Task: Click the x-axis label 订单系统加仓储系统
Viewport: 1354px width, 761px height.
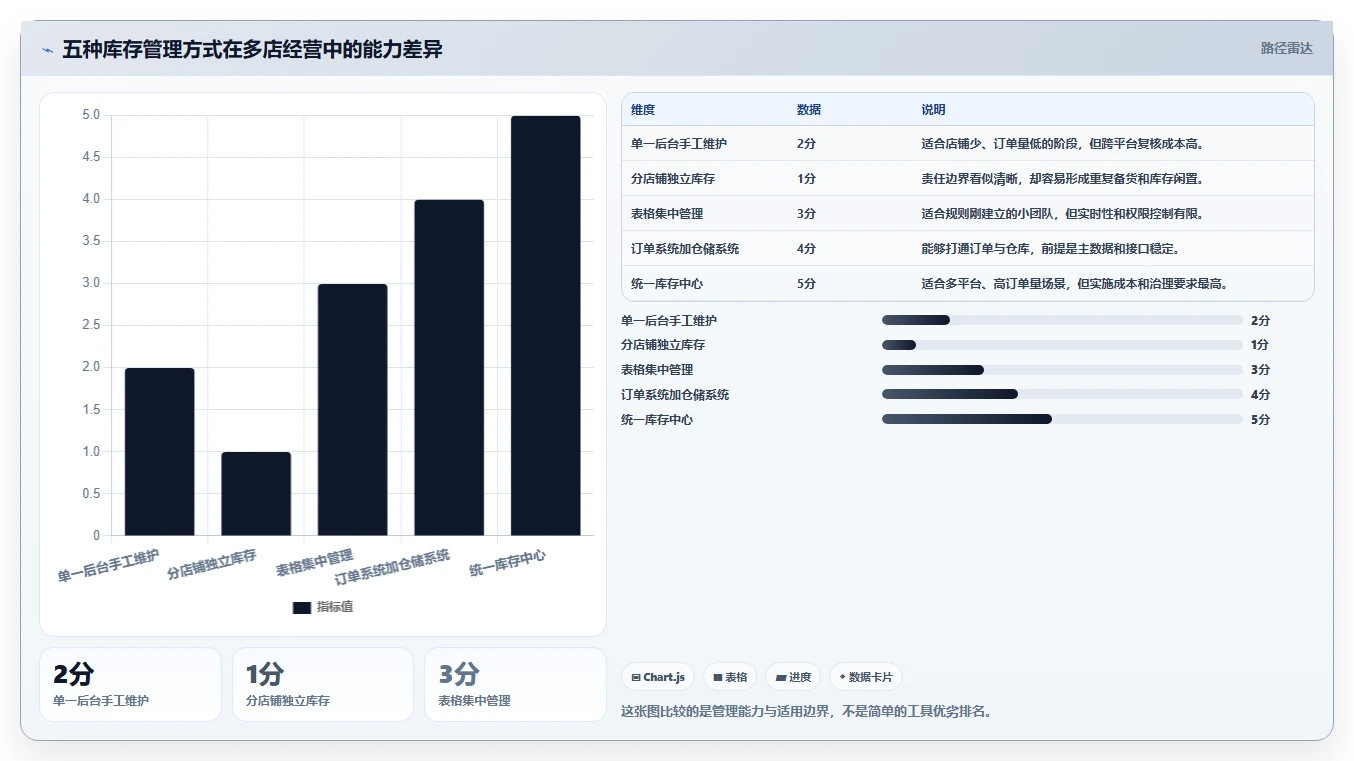Action: point(392,566)
